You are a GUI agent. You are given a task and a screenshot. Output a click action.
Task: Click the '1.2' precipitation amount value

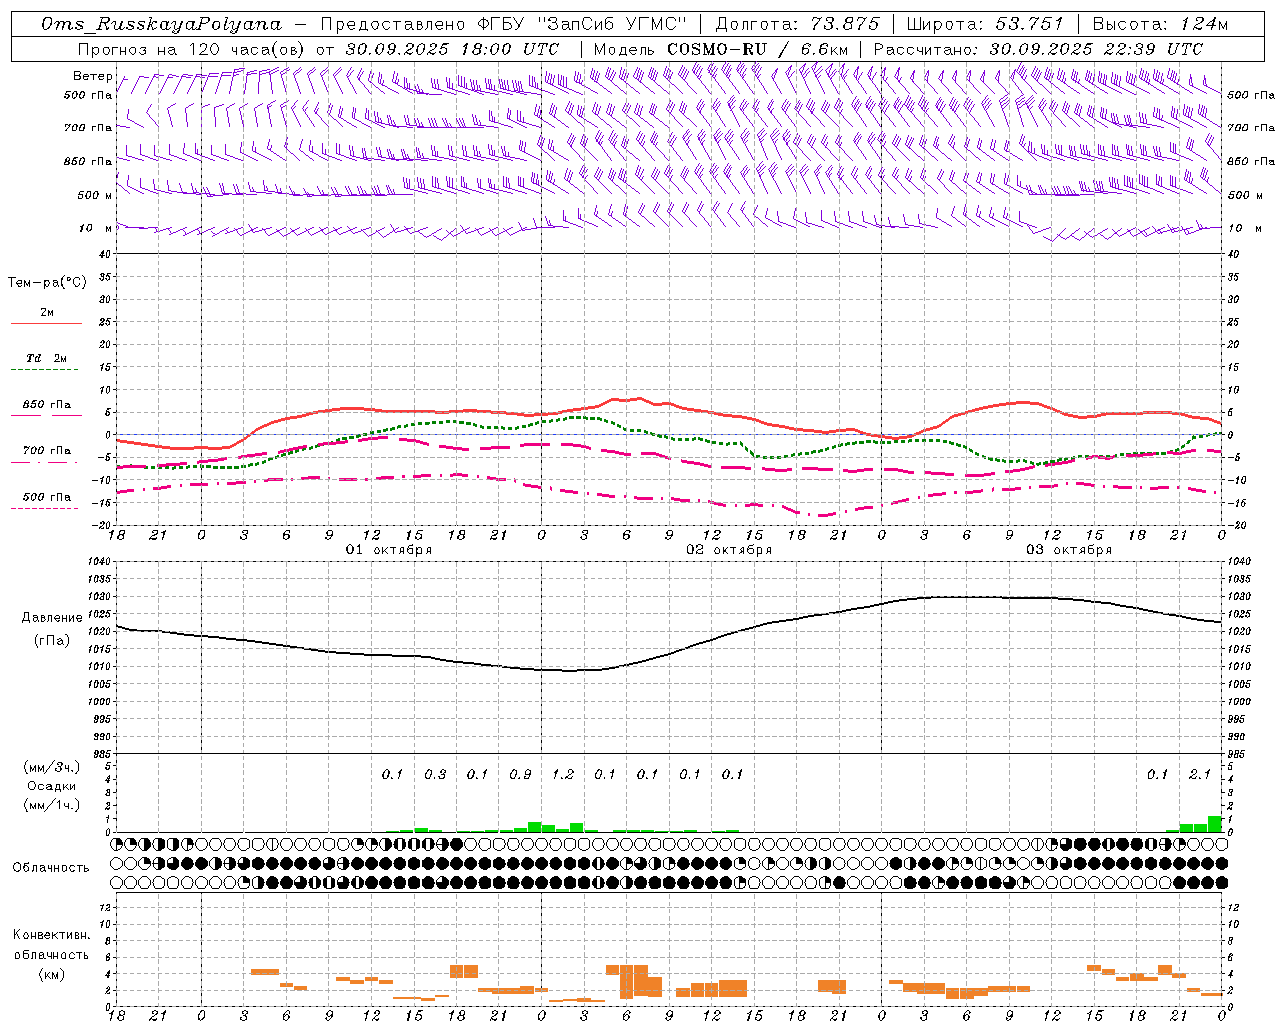coord(563,774)
